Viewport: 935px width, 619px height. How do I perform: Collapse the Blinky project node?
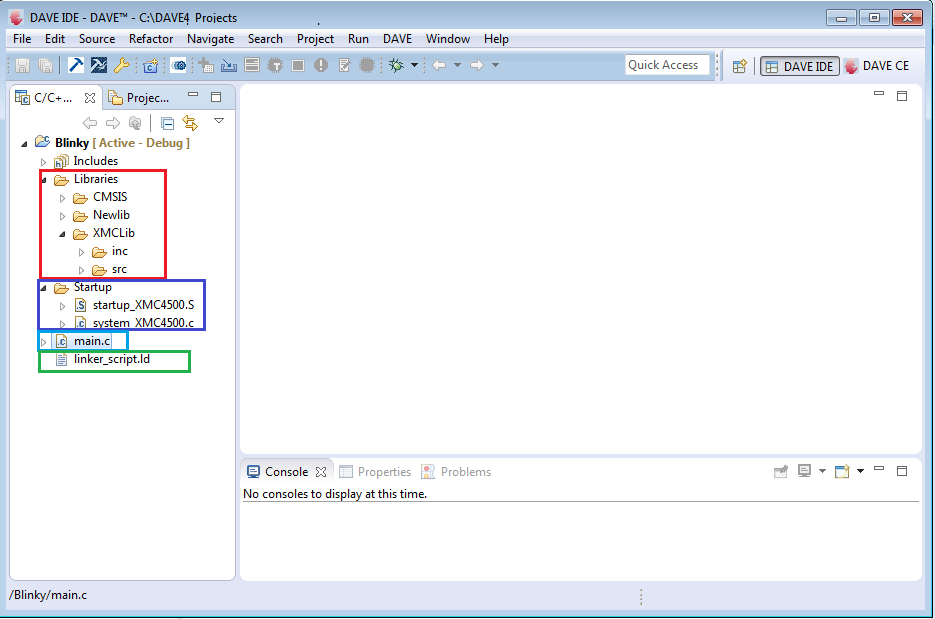24,144
